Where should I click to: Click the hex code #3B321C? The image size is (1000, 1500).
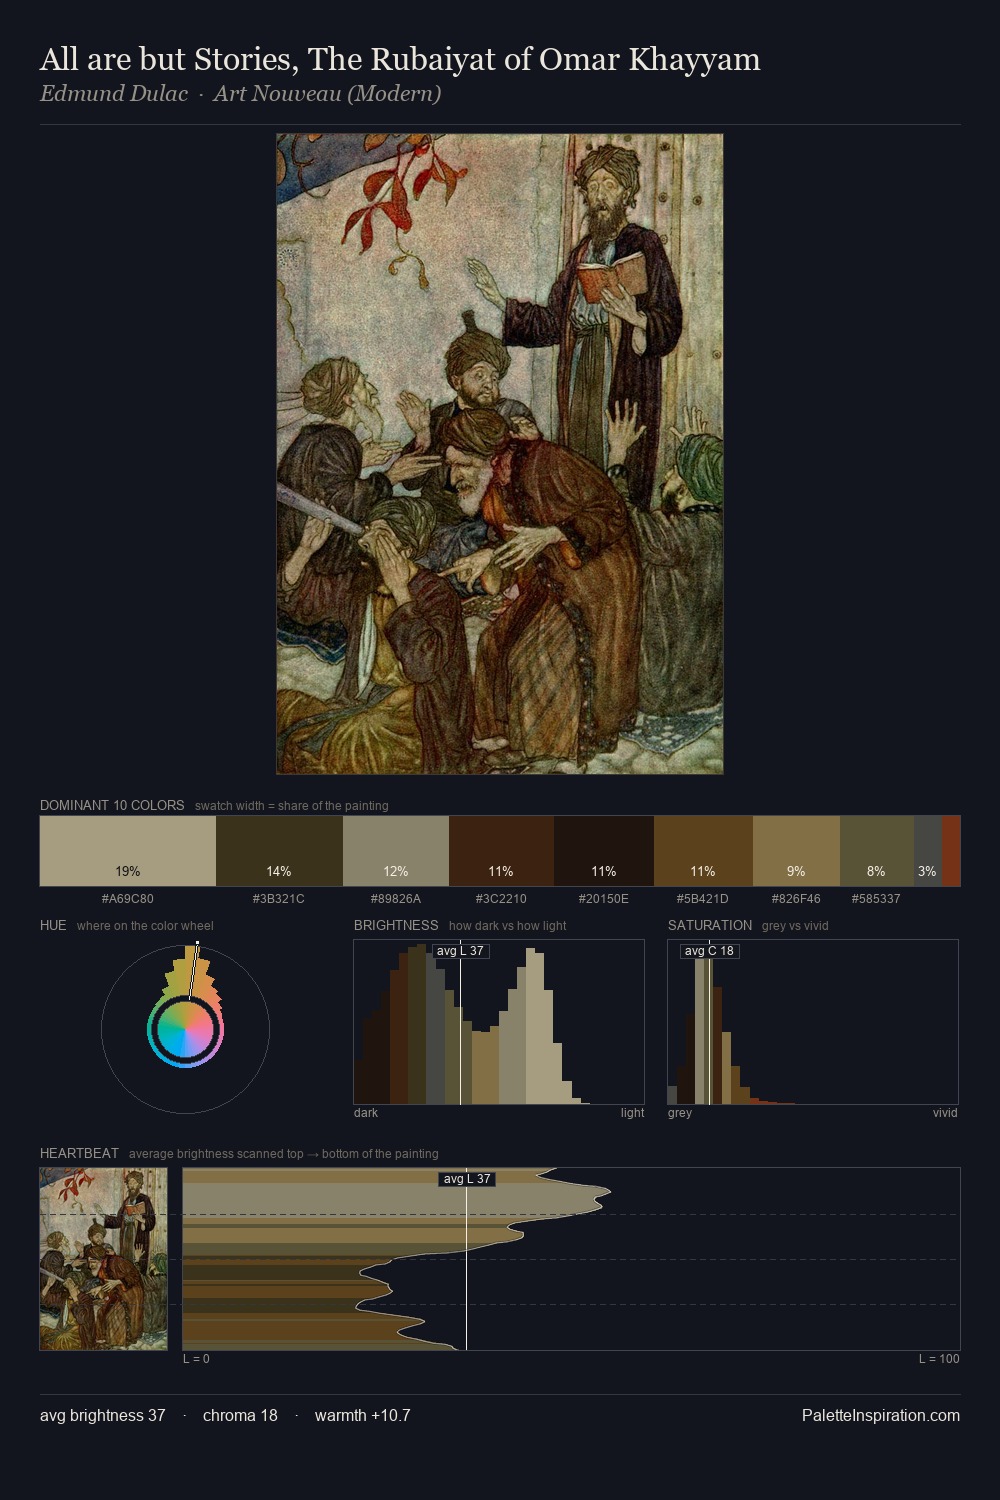pyautogui.click(x=279, y=899)
